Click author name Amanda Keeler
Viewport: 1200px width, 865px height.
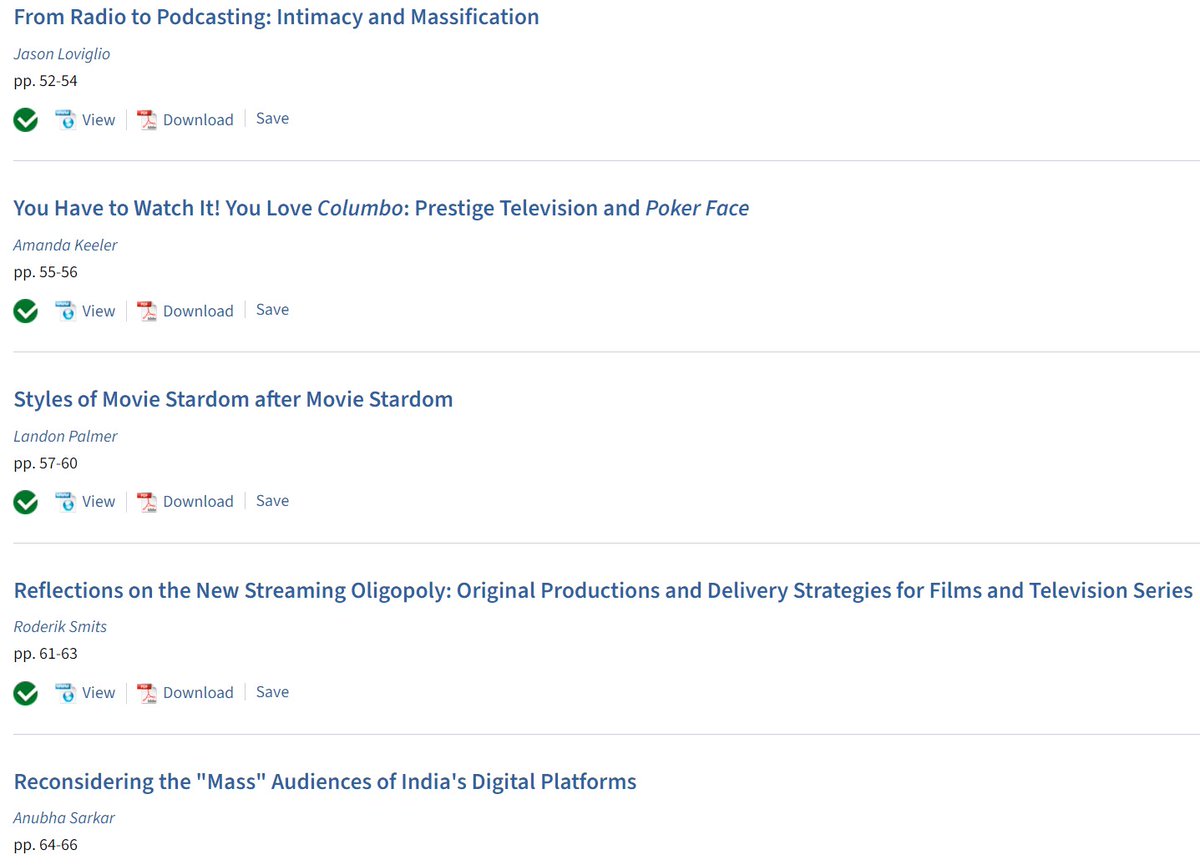click(65, 245)
